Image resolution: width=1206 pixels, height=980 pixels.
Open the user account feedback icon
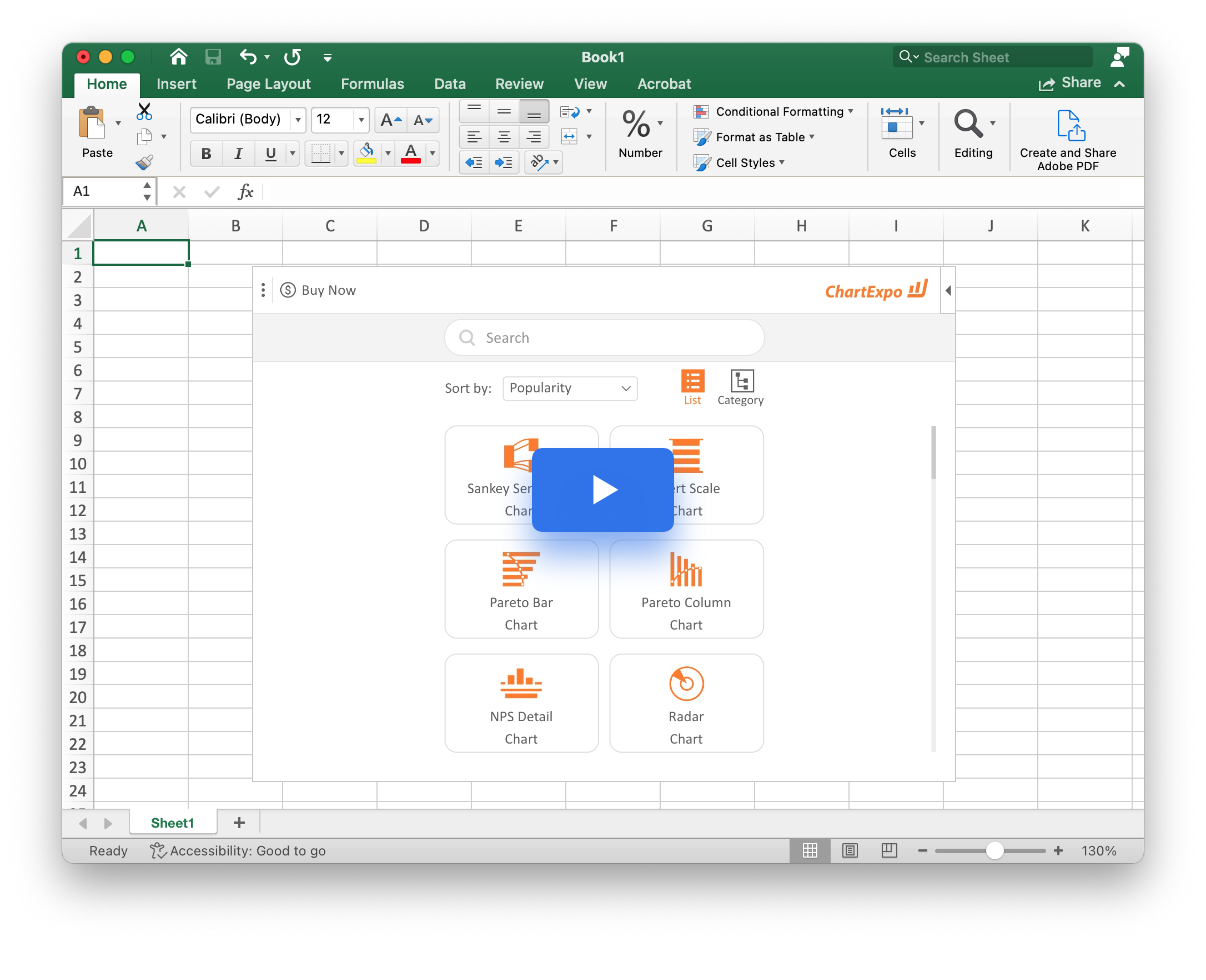point(1120,57)
